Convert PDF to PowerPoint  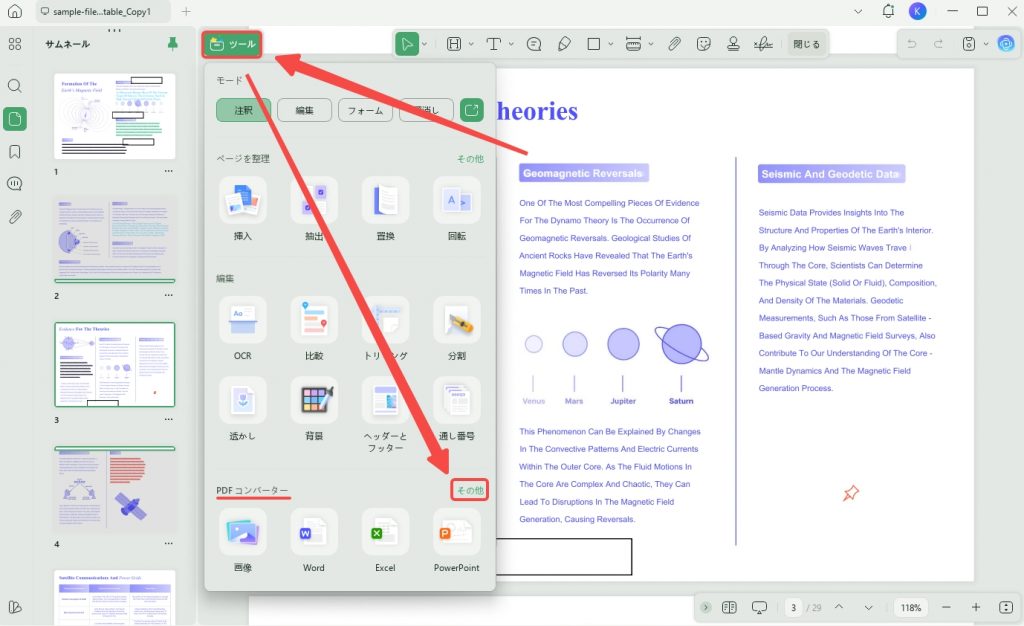[456, 541]
